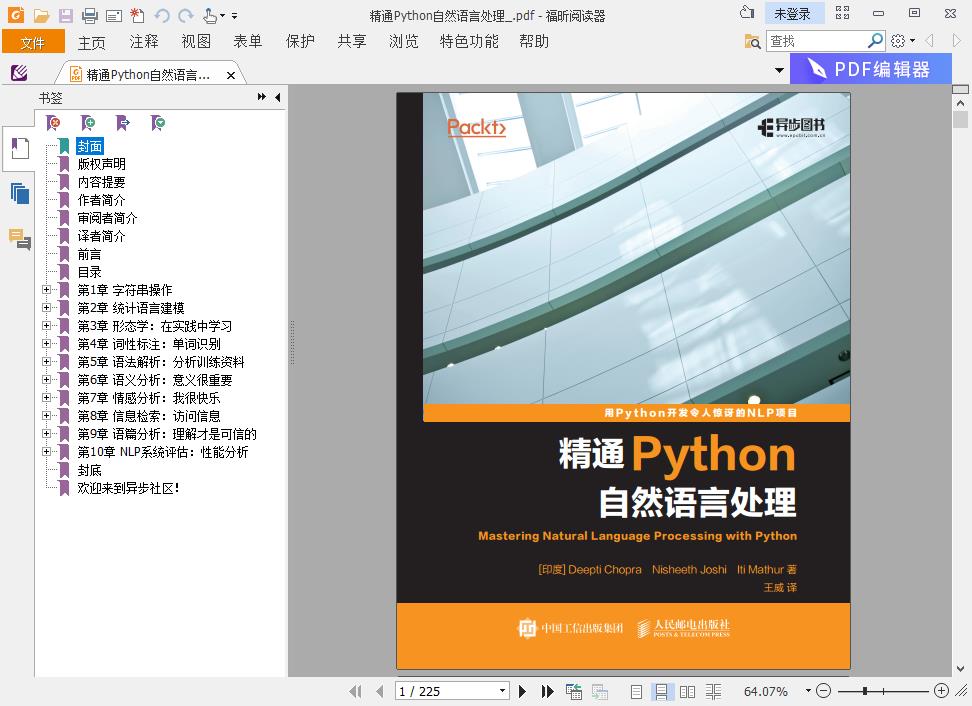The image size is (972, 706).
Task: Jump to the 目录 bookmark
Action: click(89, 272)
